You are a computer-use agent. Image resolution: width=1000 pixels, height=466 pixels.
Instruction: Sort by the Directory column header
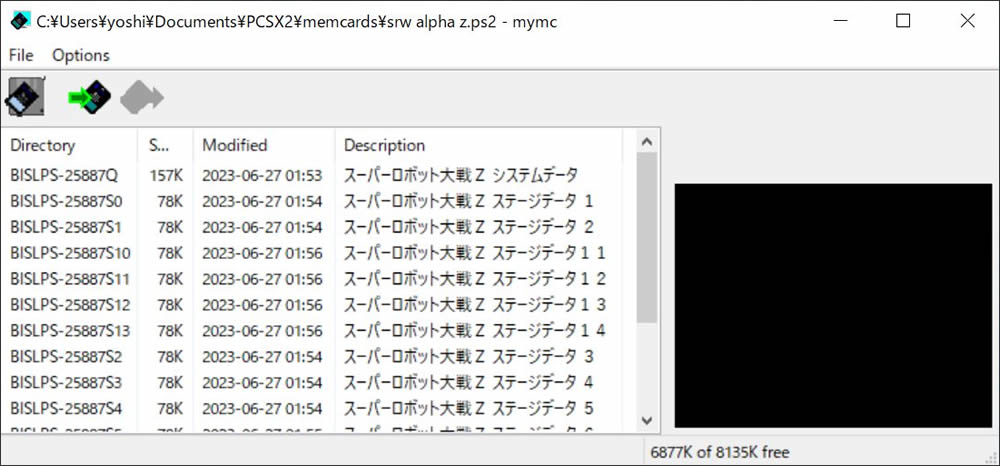69,145
